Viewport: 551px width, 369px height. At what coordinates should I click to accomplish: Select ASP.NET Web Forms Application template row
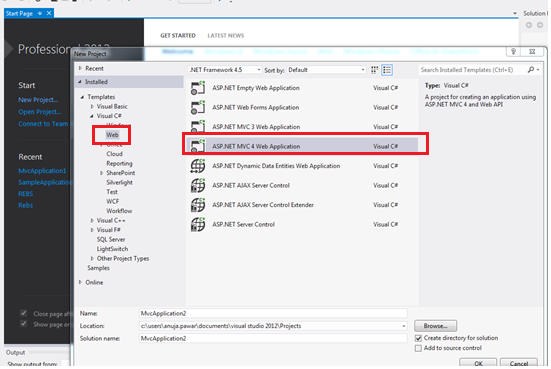(x=302, y=107)
